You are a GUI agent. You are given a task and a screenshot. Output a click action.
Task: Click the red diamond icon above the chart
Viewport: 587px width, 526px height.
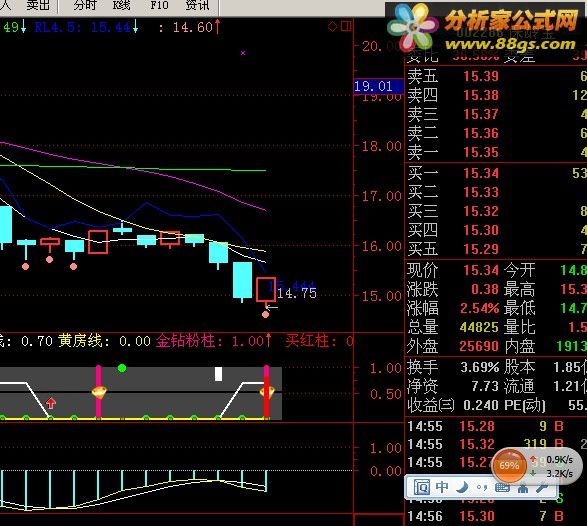click(332, 26)
